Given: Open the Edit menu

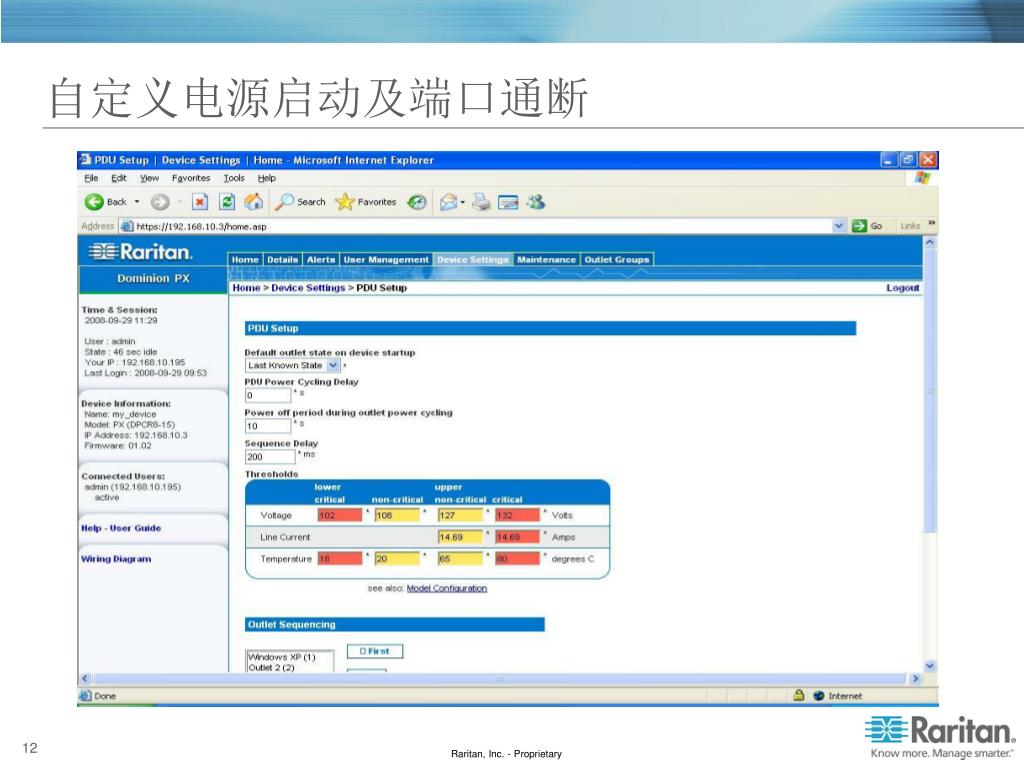Looking at the screenshot, I should point(118,178).
